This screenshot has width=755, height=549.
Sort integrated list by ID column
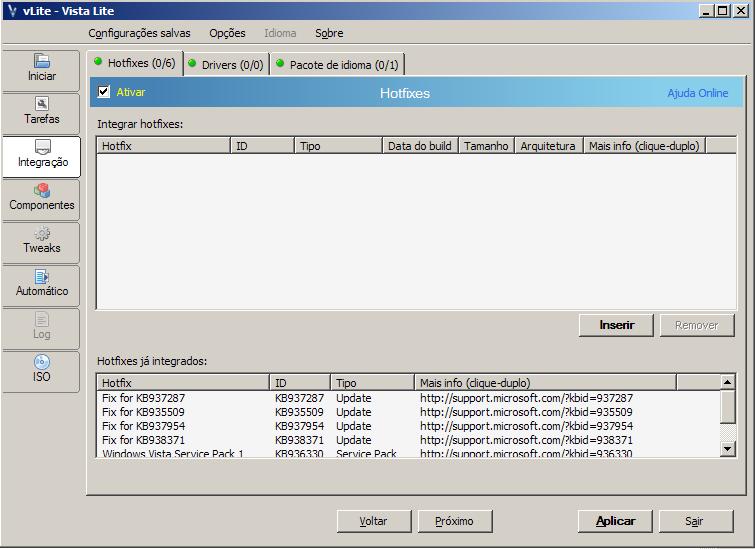(x=300, y=383)
